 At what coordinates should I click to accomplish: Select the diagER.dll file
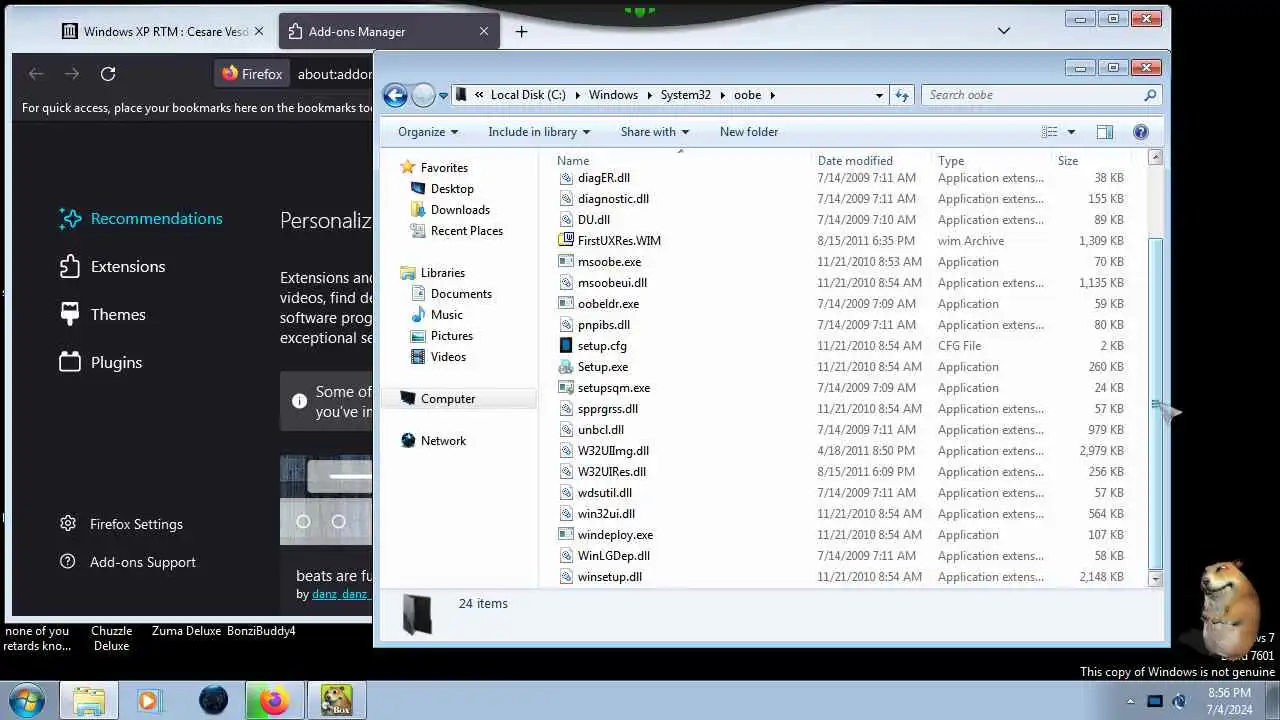(603, 178)
